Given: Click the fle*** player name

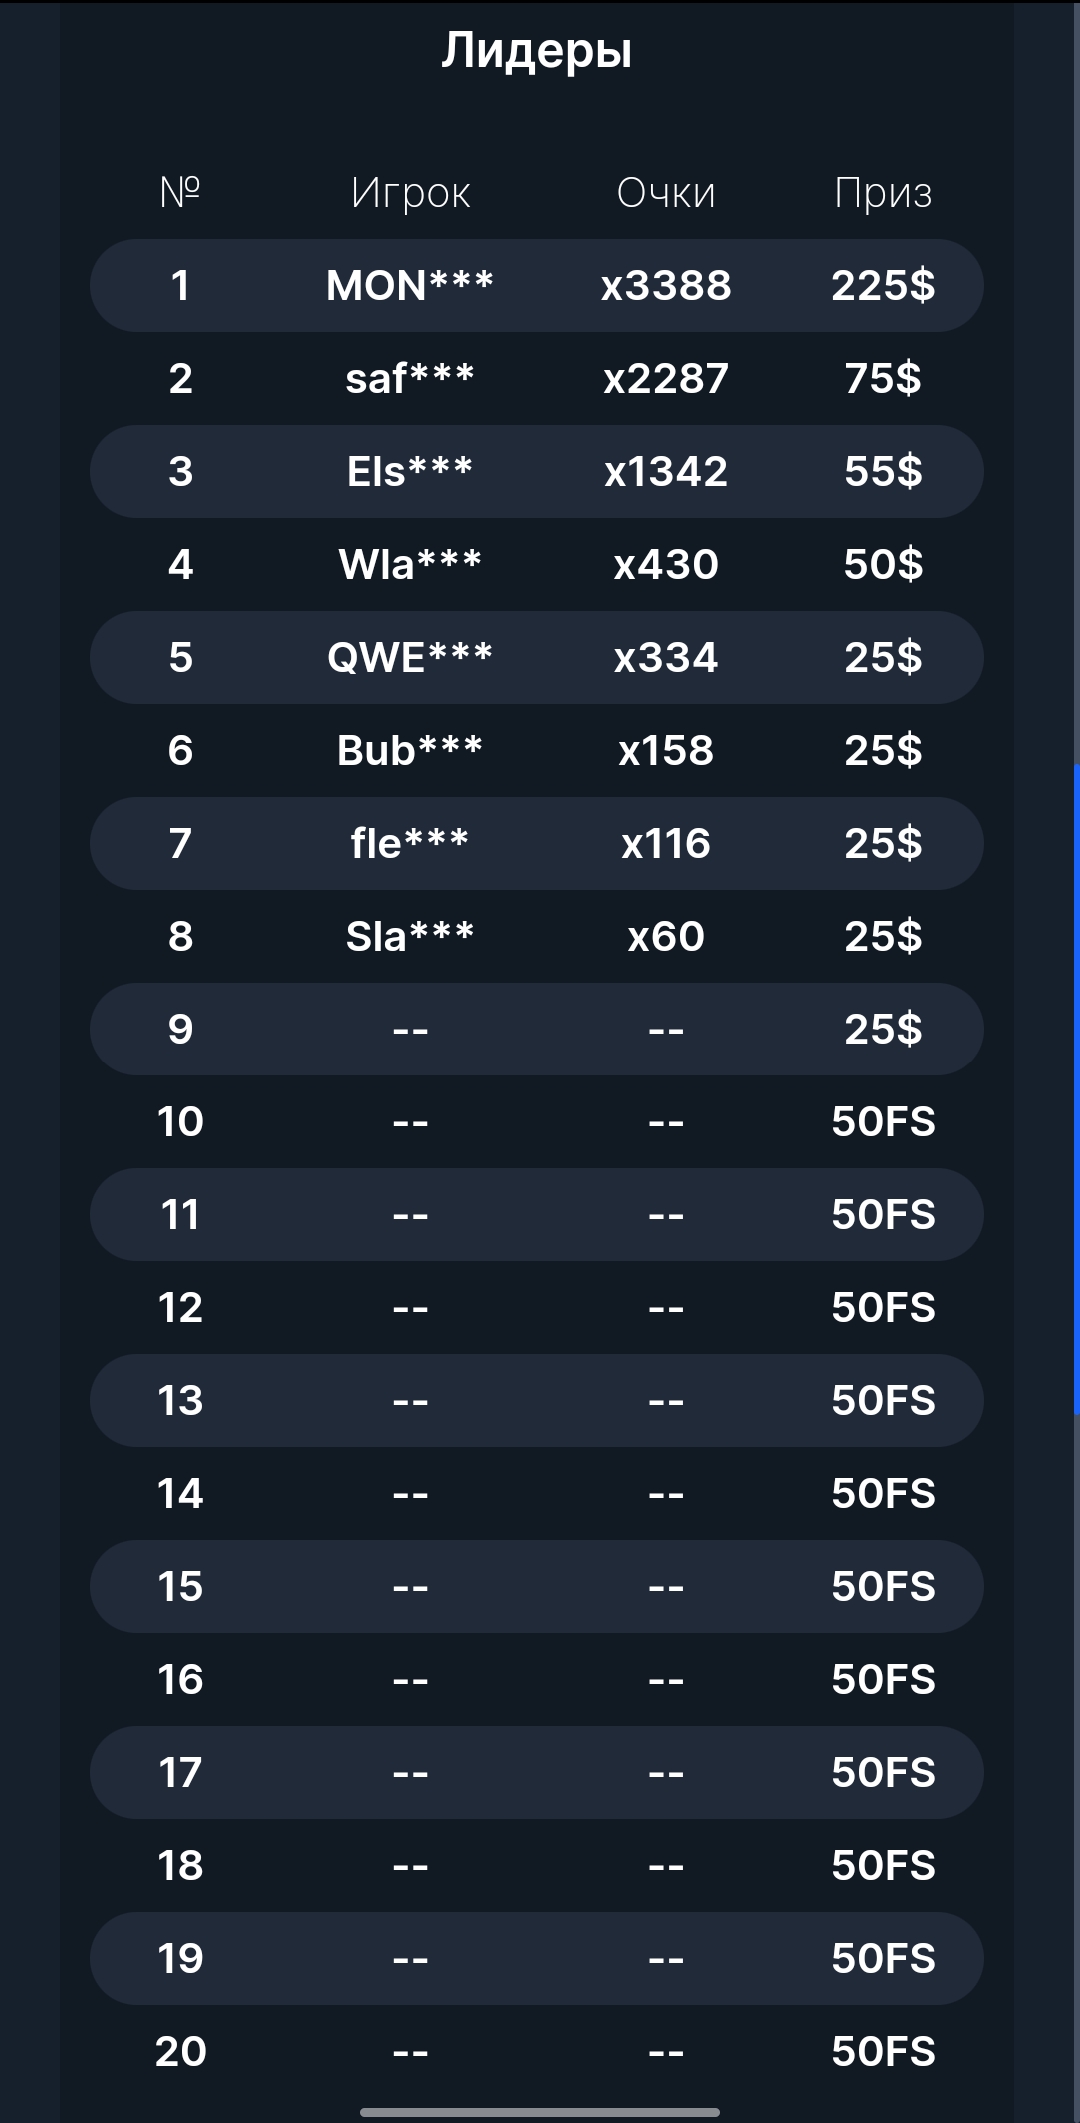Looking at the screenshot, I should (410, 844).
